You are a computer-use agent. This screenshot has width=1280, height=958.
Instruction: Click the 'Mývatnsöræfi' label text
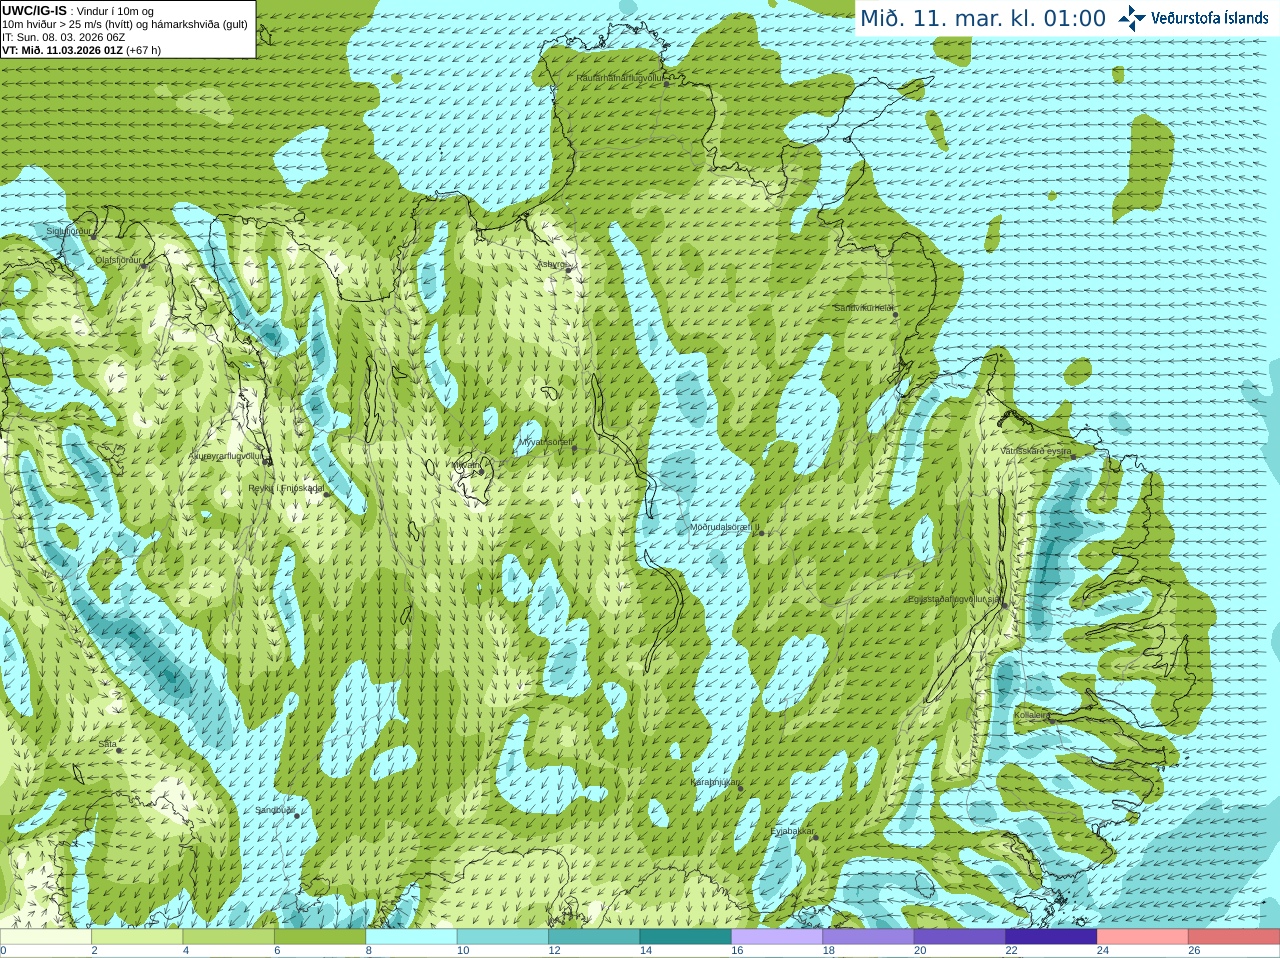546,442
